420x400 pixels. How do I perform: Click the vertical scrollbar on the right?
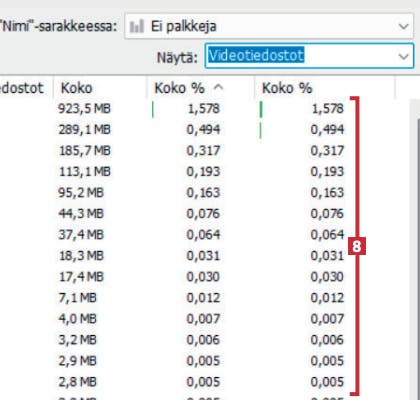(x=414, y=250)
